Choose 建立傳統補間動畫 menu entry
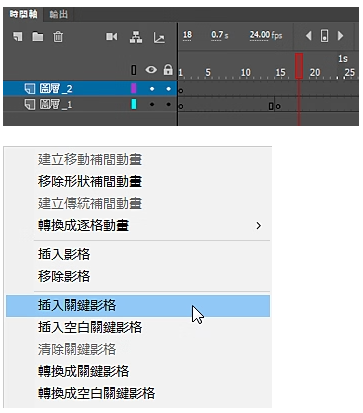 click(x=90, y=203)
